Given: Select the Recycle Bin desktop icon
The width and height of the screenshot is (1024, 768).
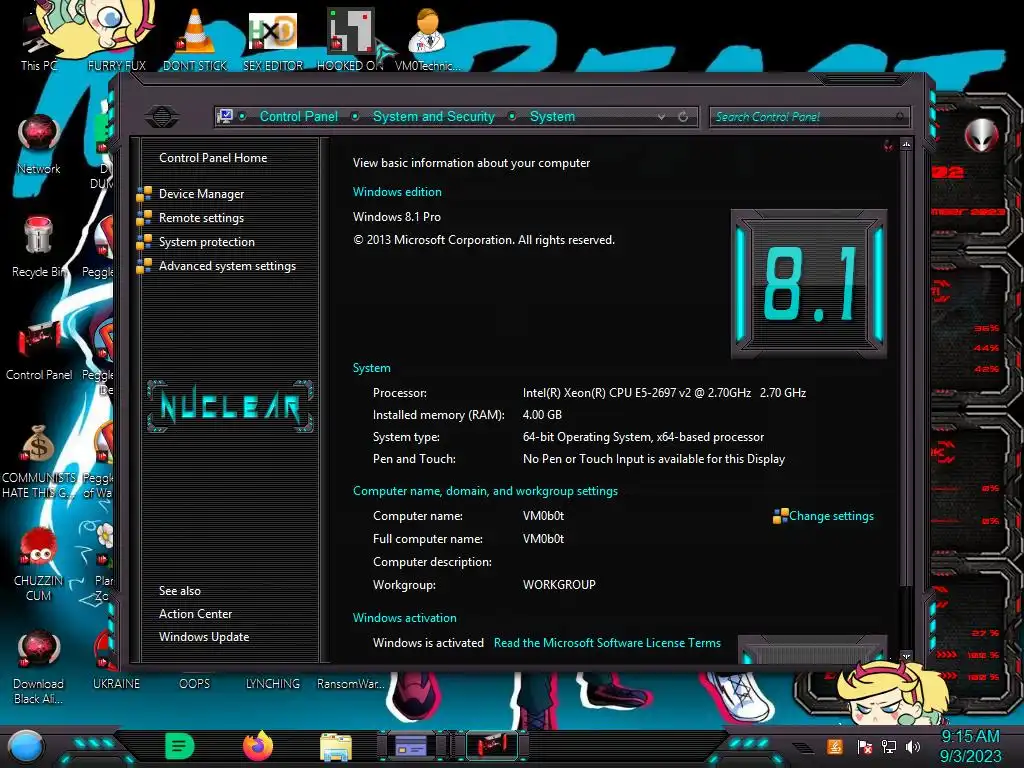Looking at the screenshot, I should (39, 247).
